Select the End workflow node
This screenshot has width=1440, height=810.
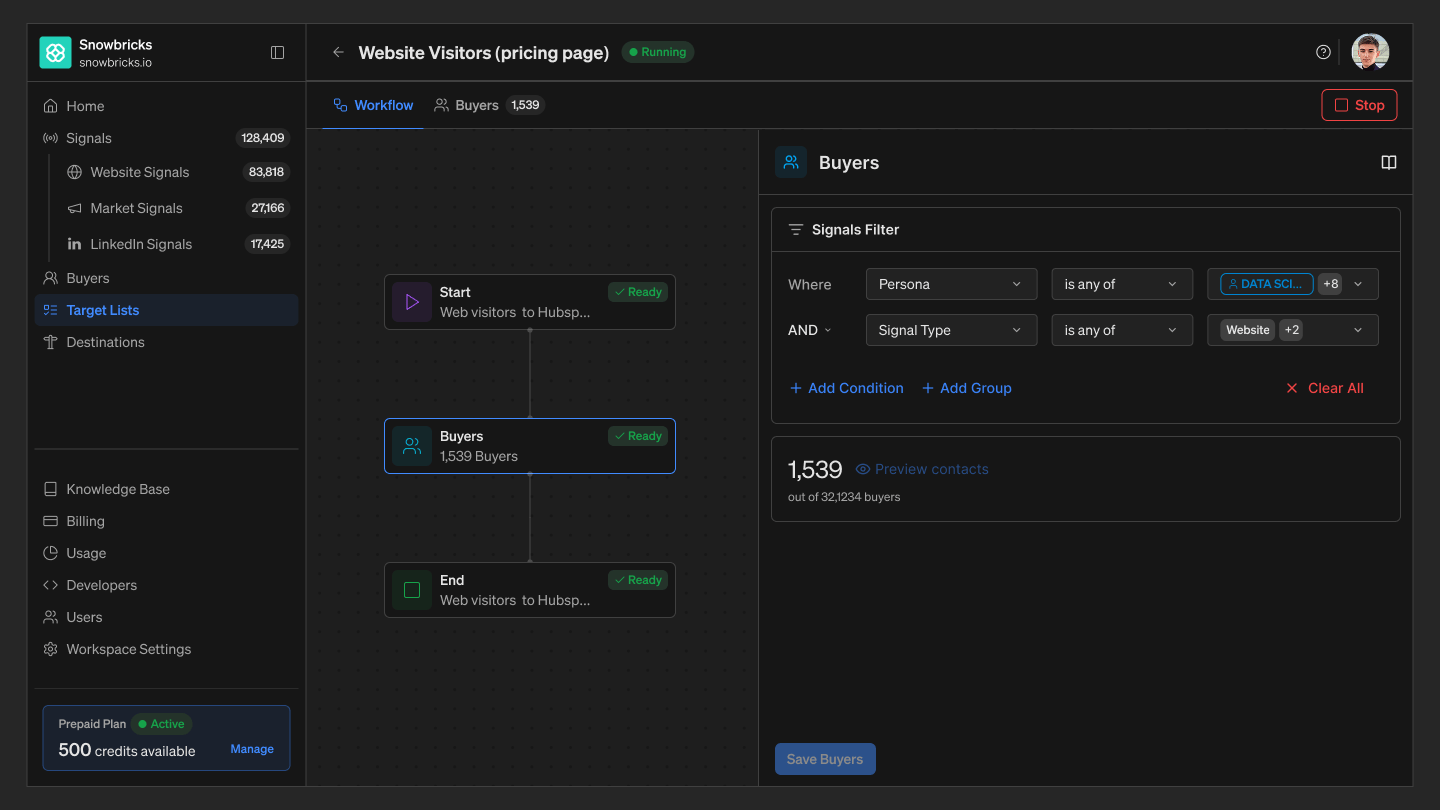coord(530,590)
